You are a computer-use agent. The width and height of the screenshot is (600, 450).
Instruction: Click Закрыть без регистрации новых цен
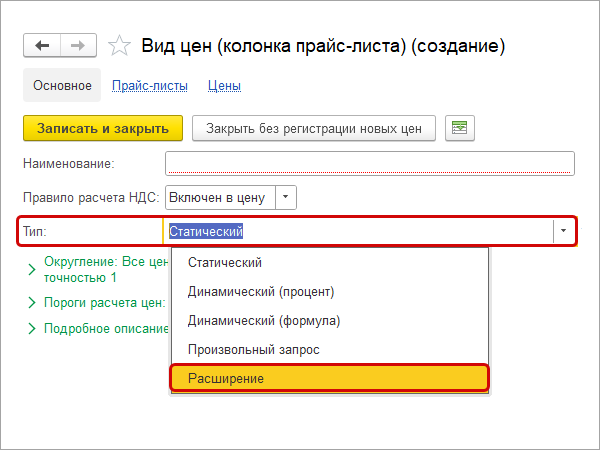tap(314, 128)
